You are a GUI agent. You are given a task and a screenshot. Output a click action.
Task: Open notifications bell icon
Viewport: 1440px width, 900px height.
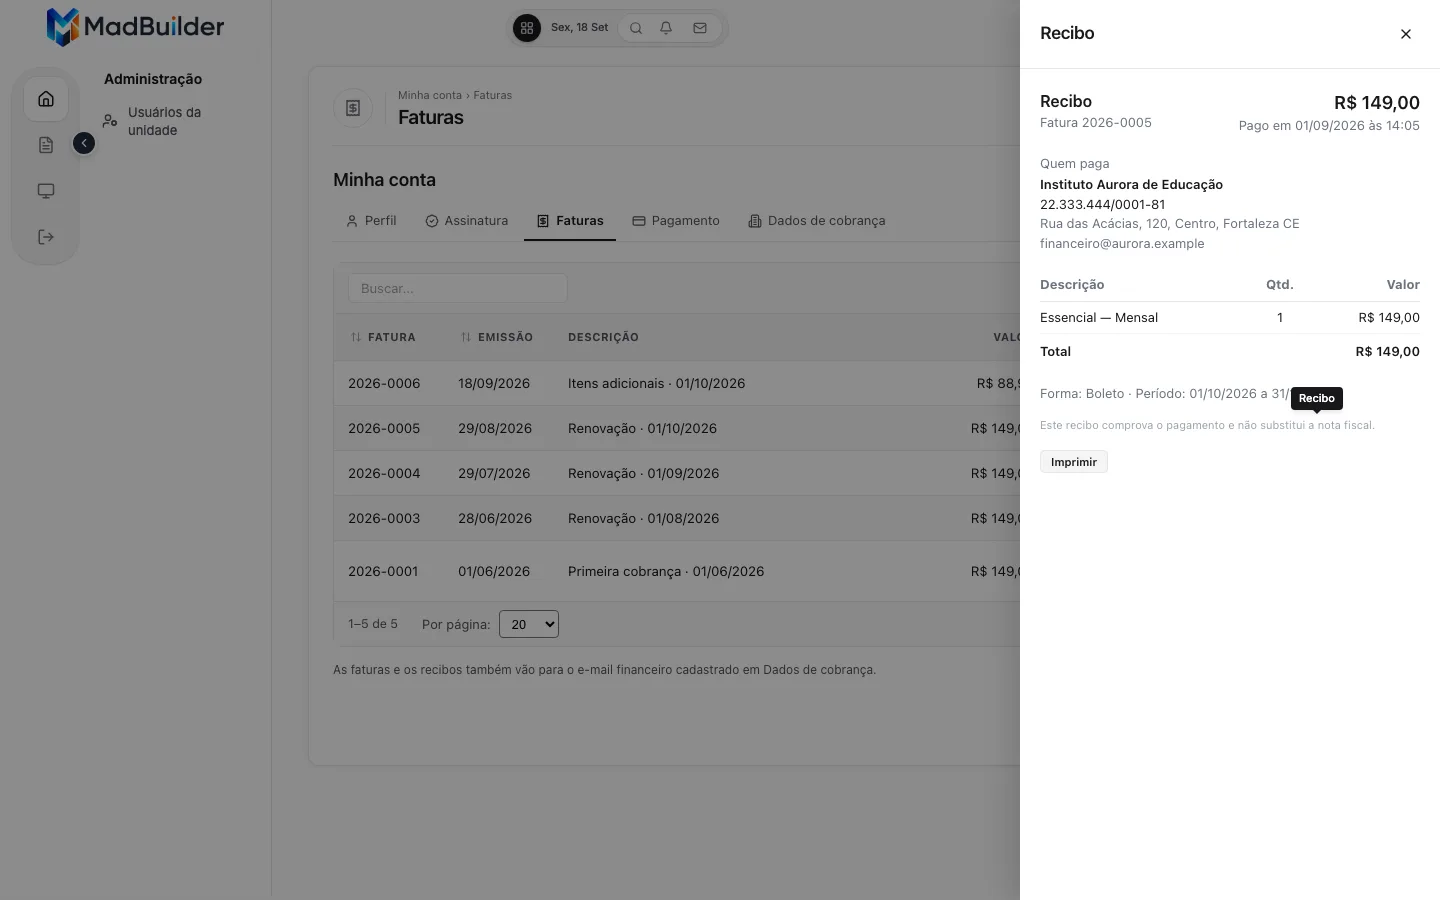click(666, 28)
